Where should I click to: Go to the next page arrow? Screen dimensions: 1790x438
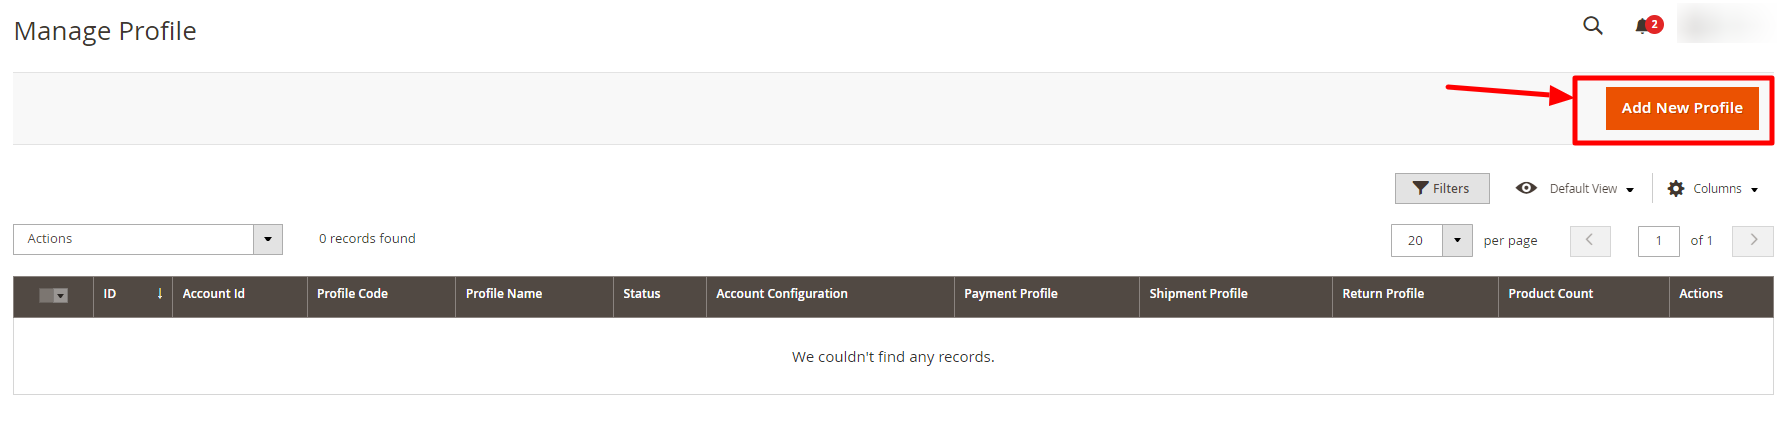pos(1753,241)
